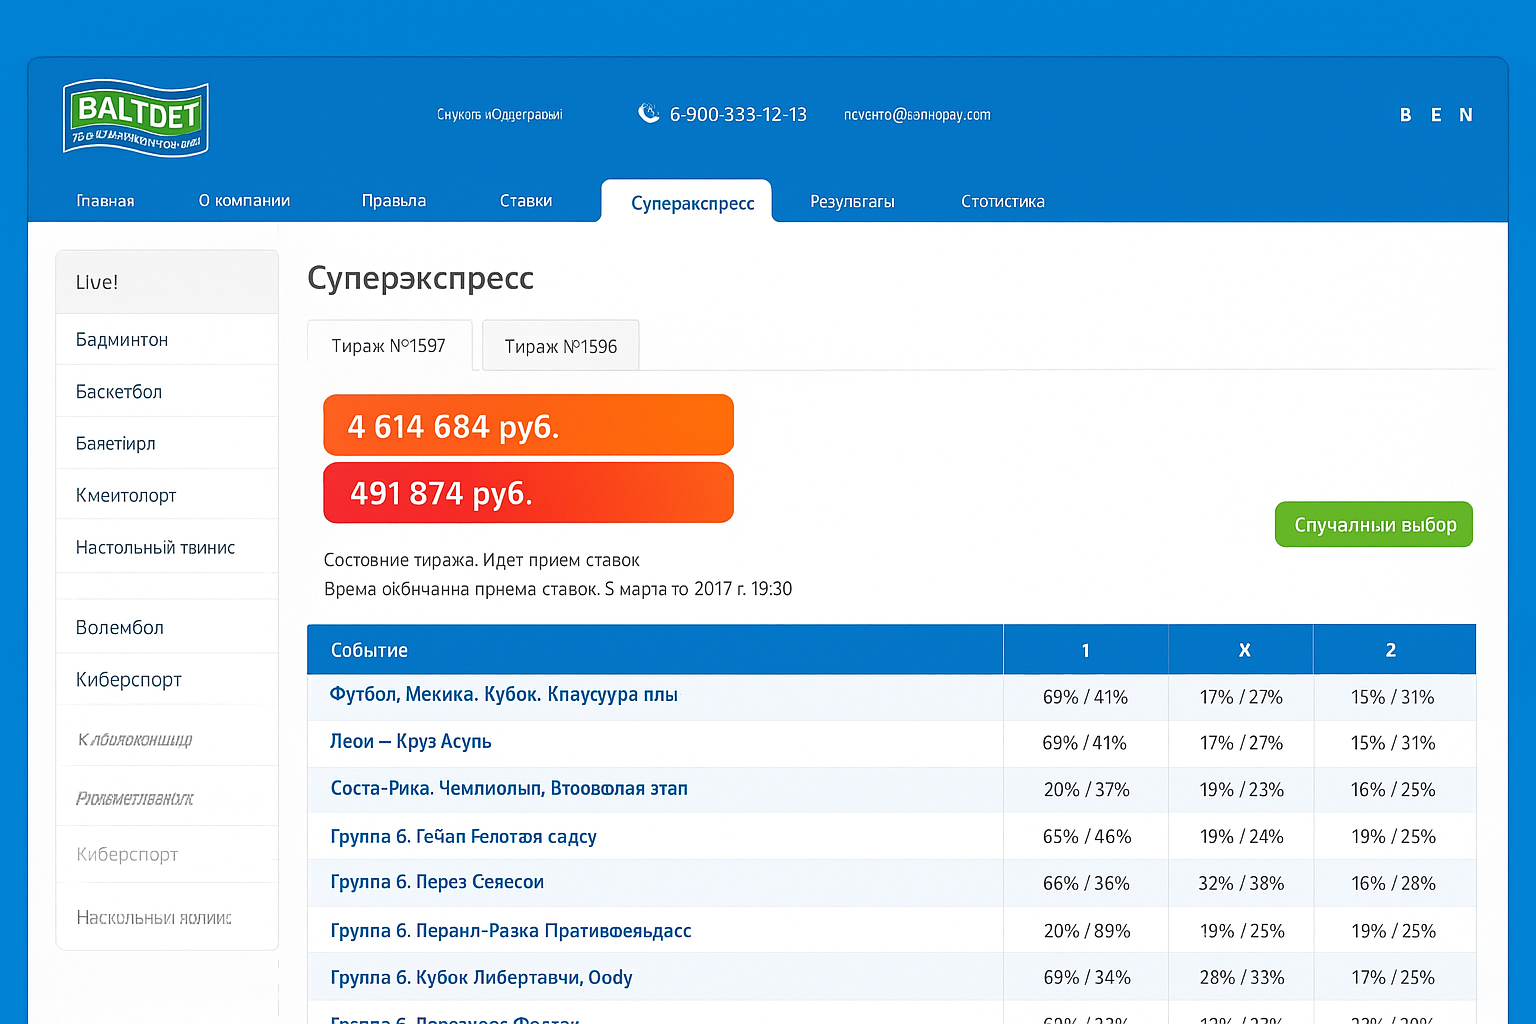Click the BALTBET logo
1536x1024 pixels.
point(136,118)
